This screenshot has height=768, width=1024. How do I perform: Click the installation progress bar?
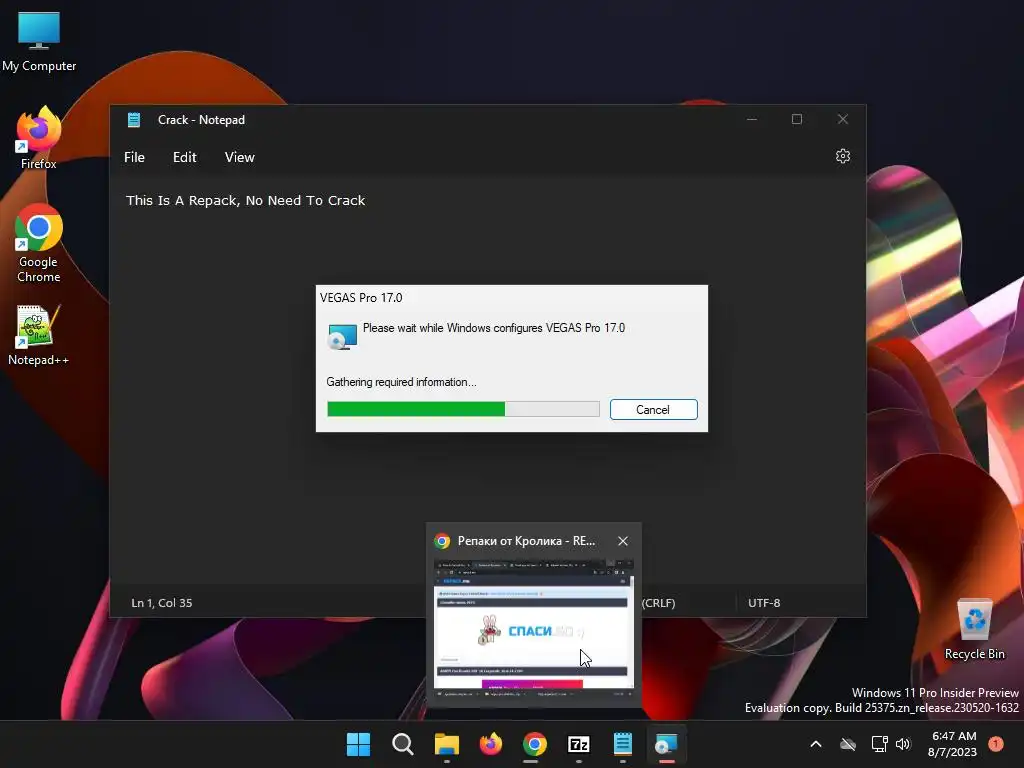pyautogui.click(x=463, y=409)
